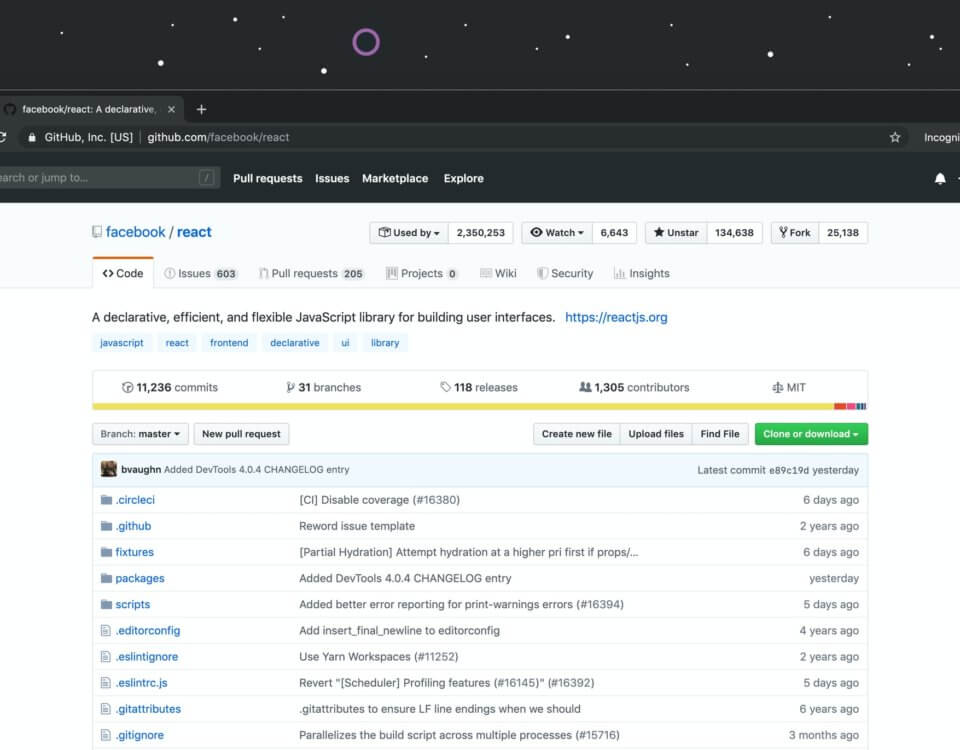The image size is (960, 750).
Task: Click the scripts folder icon
Action: click(x=107, y=604)
